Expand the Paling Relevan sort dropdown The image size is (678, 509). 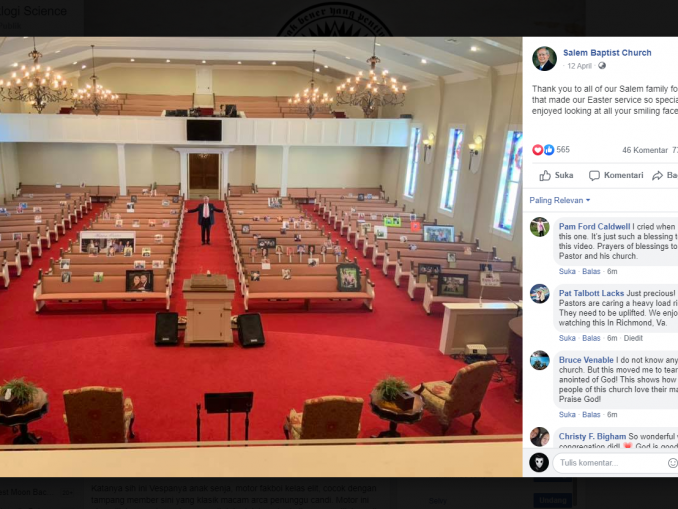click(560, 200)
